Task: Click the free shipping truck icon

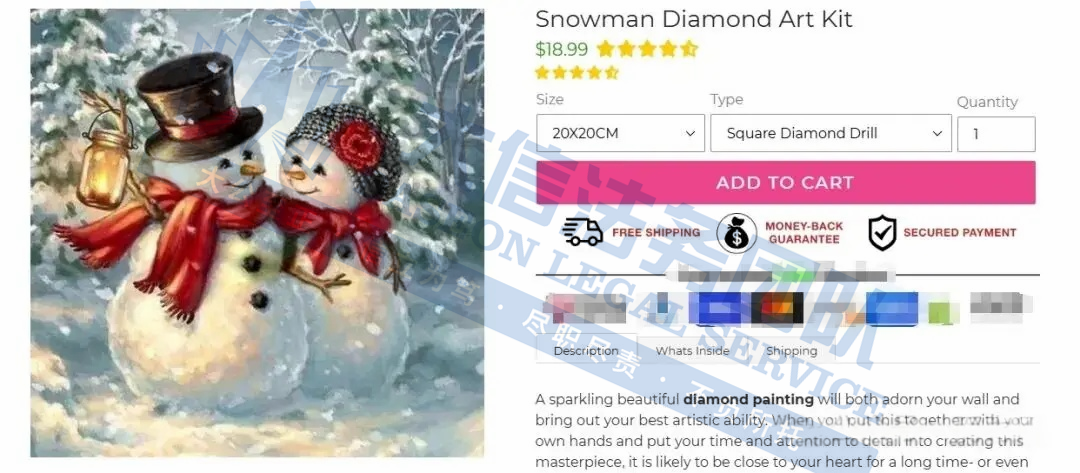Action: (x=582, y=232)
